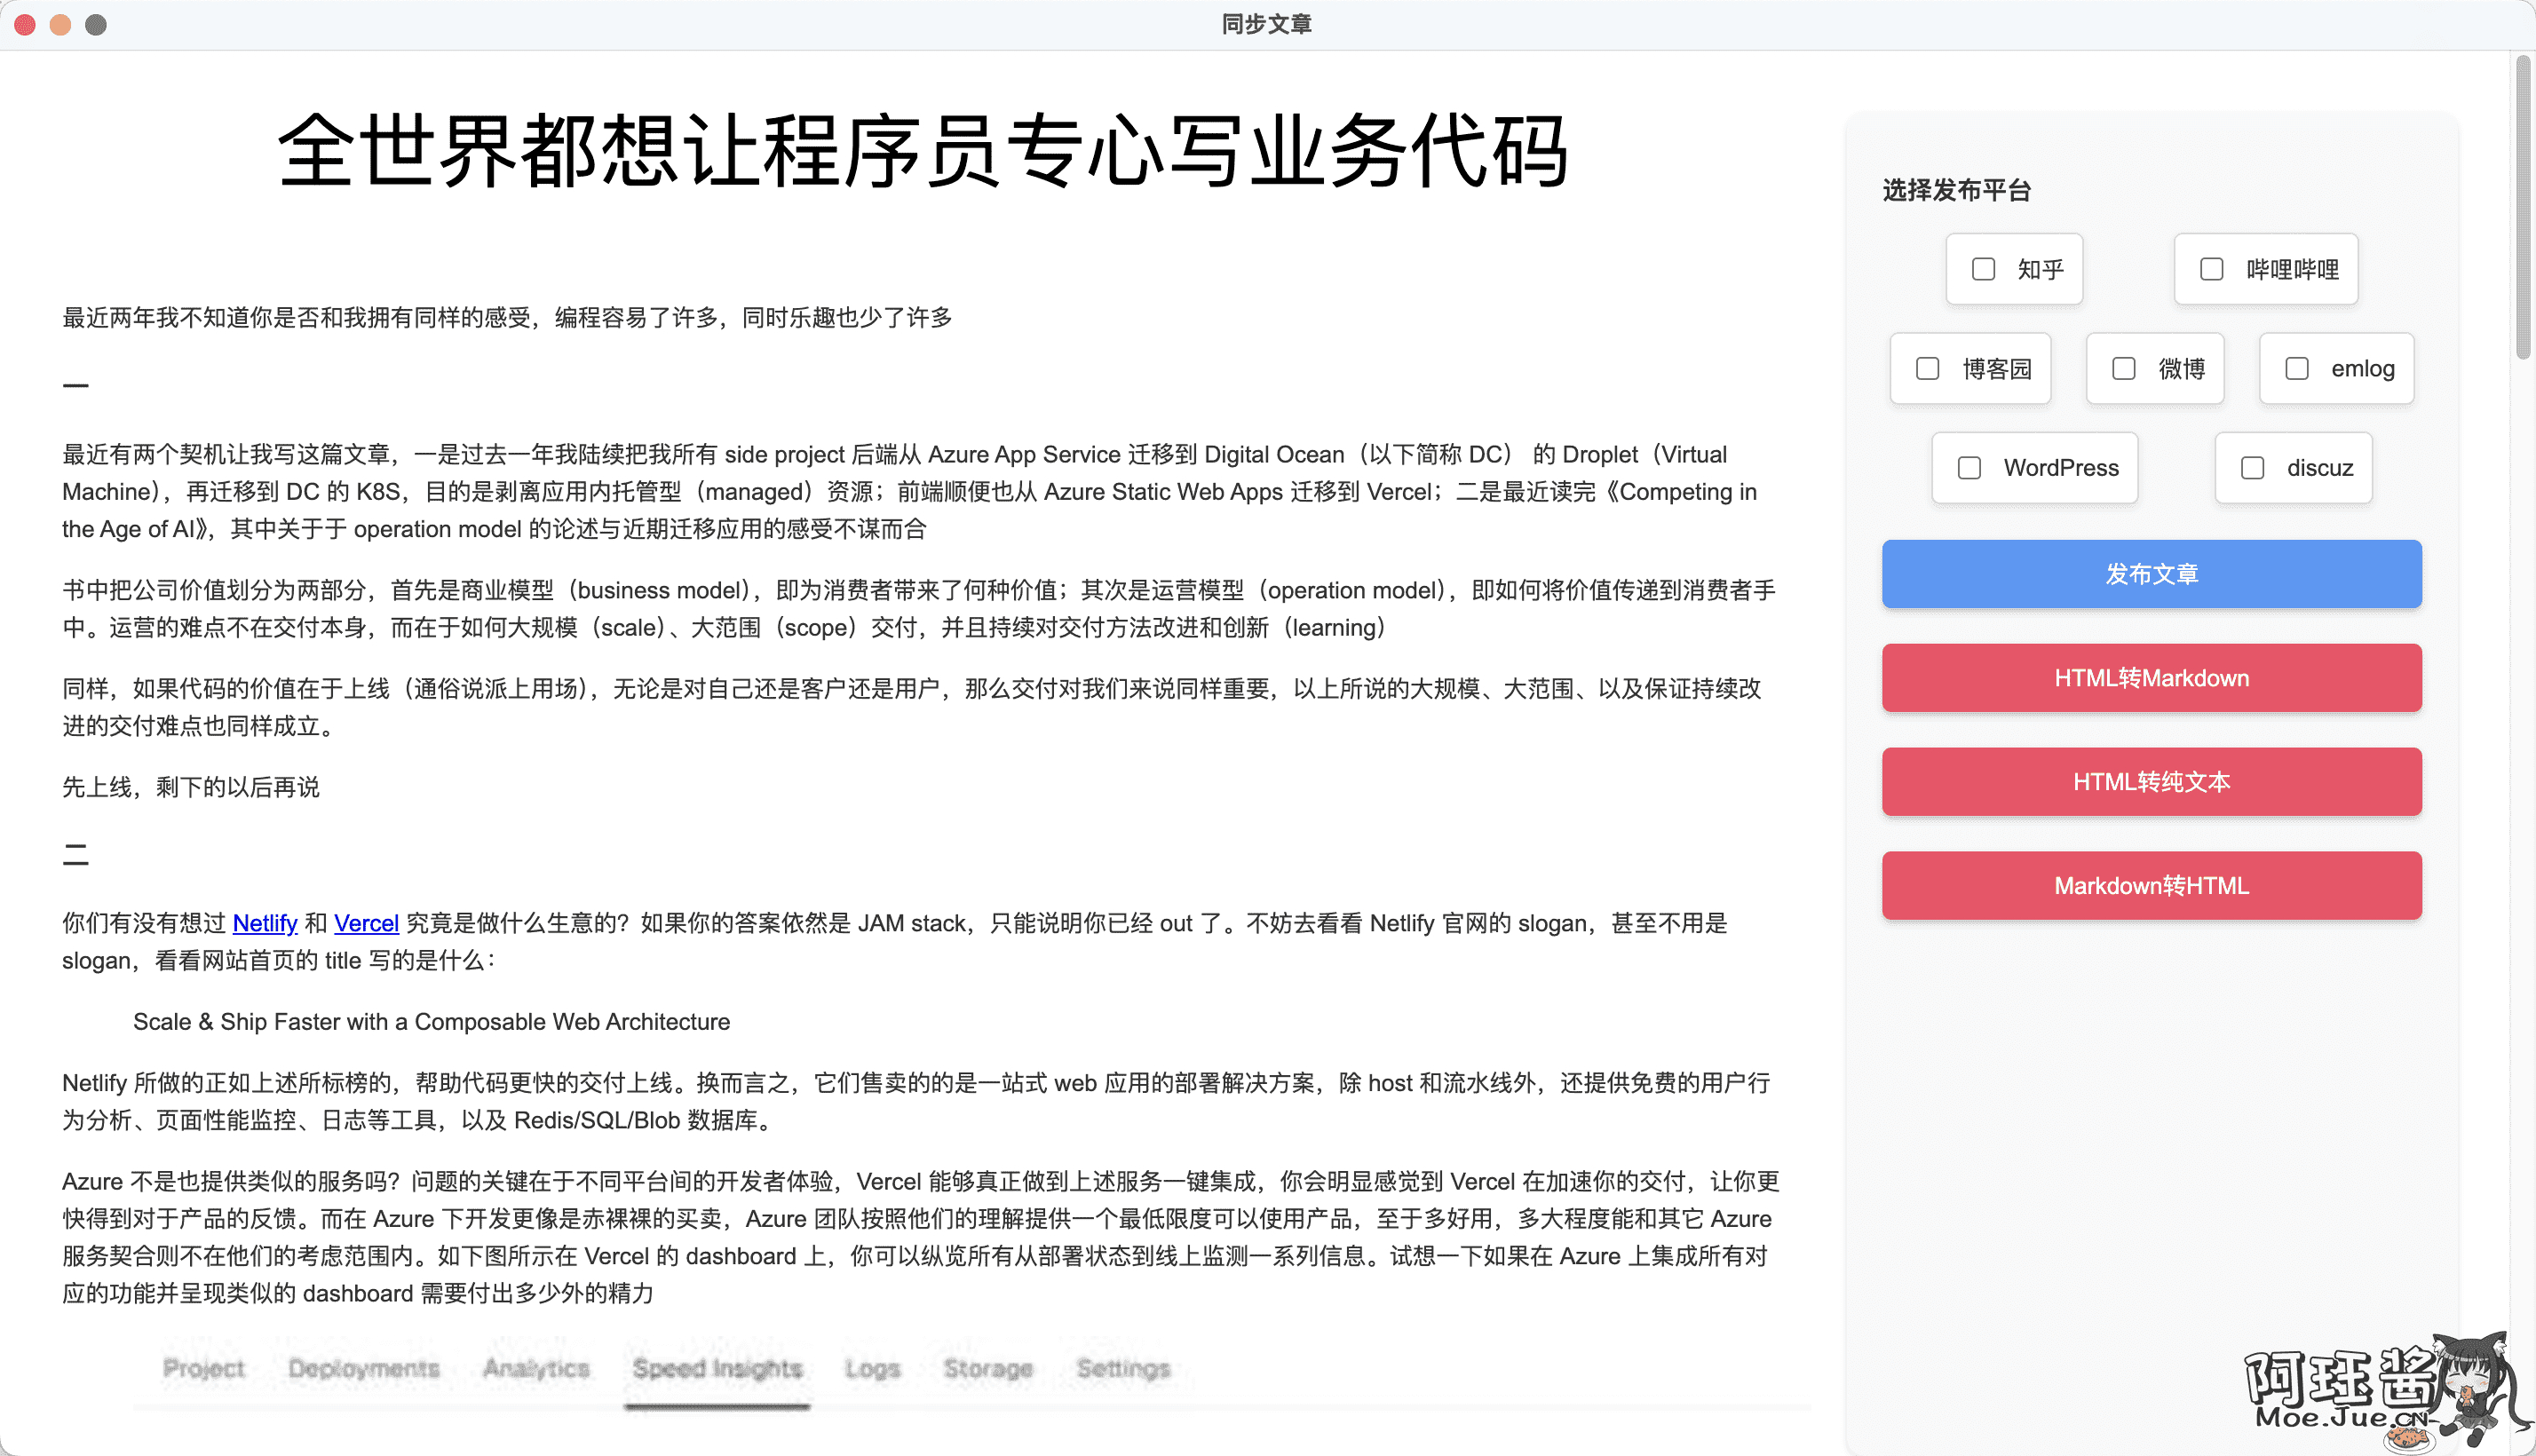Enable the 哔哩哔哩 platform checkbox

(x=2211, y=269)
